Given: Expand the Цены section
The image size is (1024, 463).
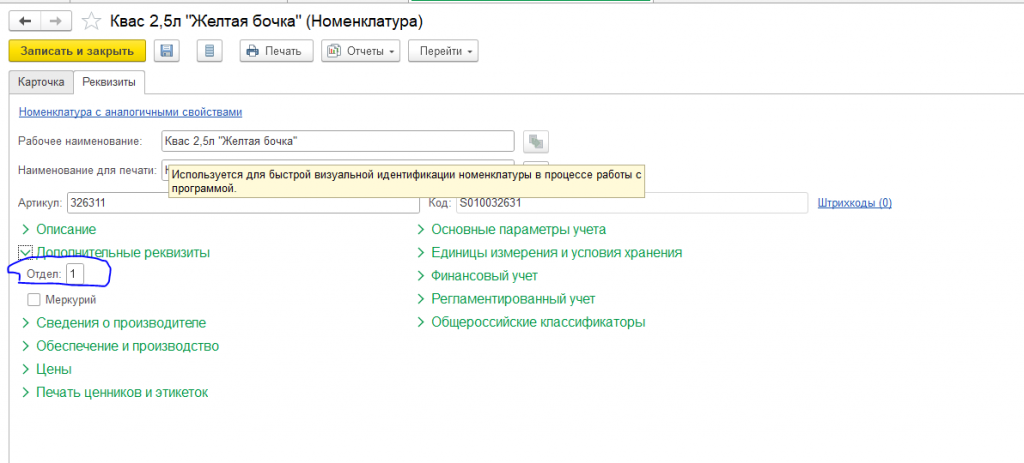Looking at the screenshot, I should (46, 370).
